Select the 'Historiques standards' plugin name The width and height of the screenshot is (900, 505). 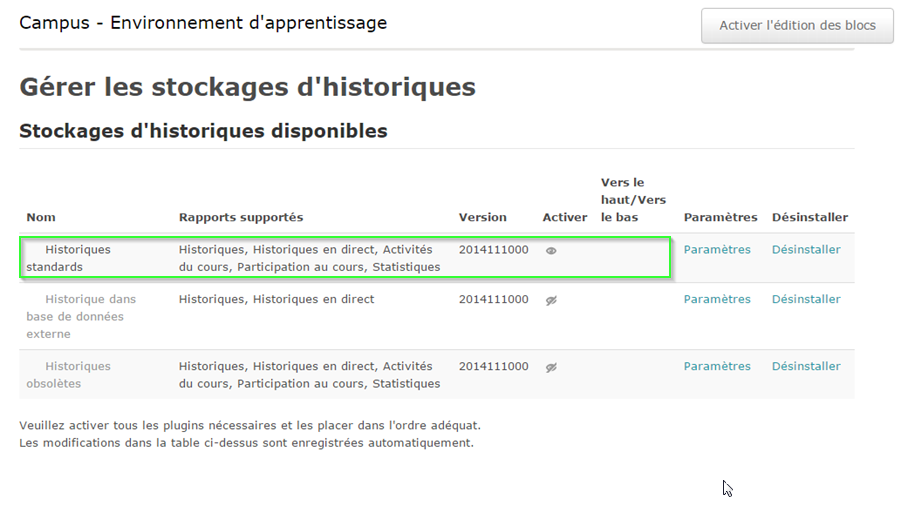pyautogui.click(x=68, y=258)
